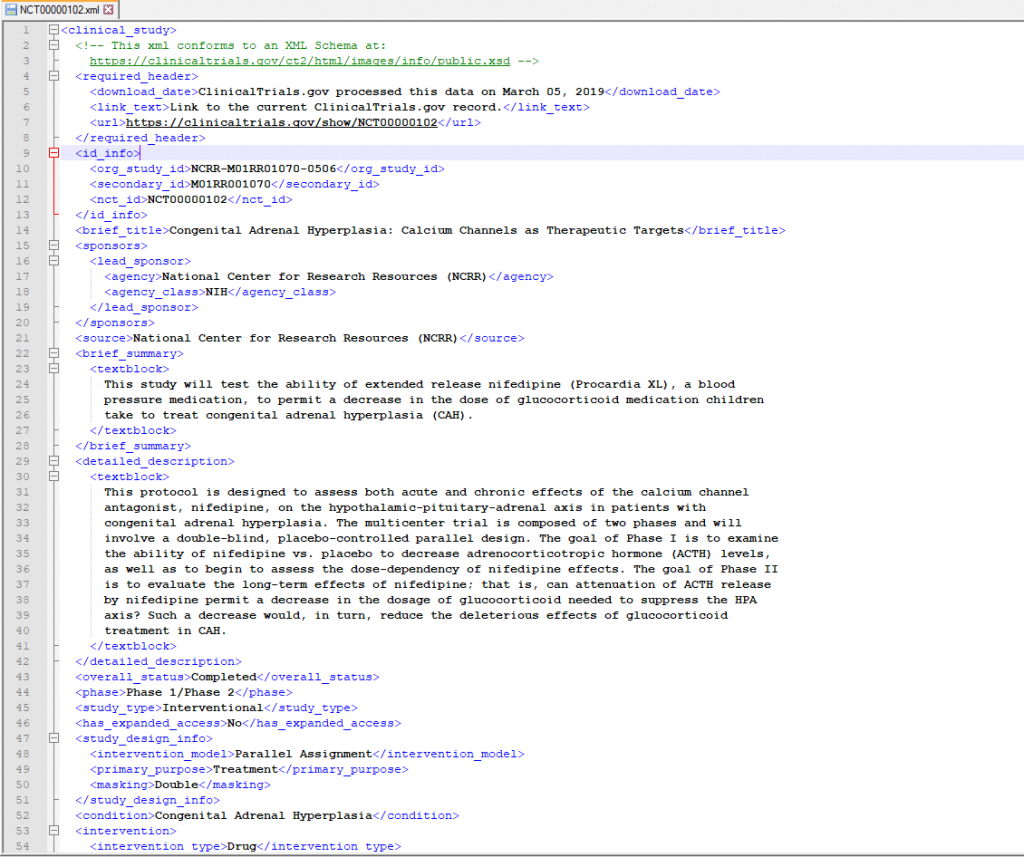Screen dimensions: 1024x857
Task: Collapse the lead_sponsor element
Action: [x=53, y=260]
